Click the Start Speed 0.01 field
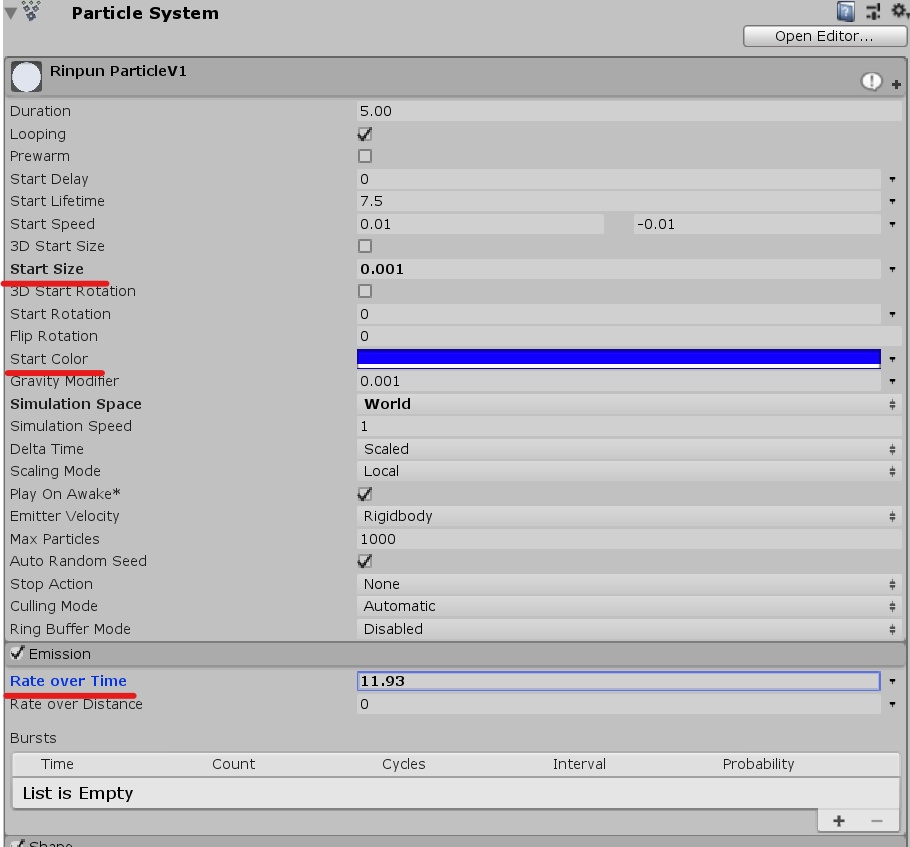 (x=481, y=224)
